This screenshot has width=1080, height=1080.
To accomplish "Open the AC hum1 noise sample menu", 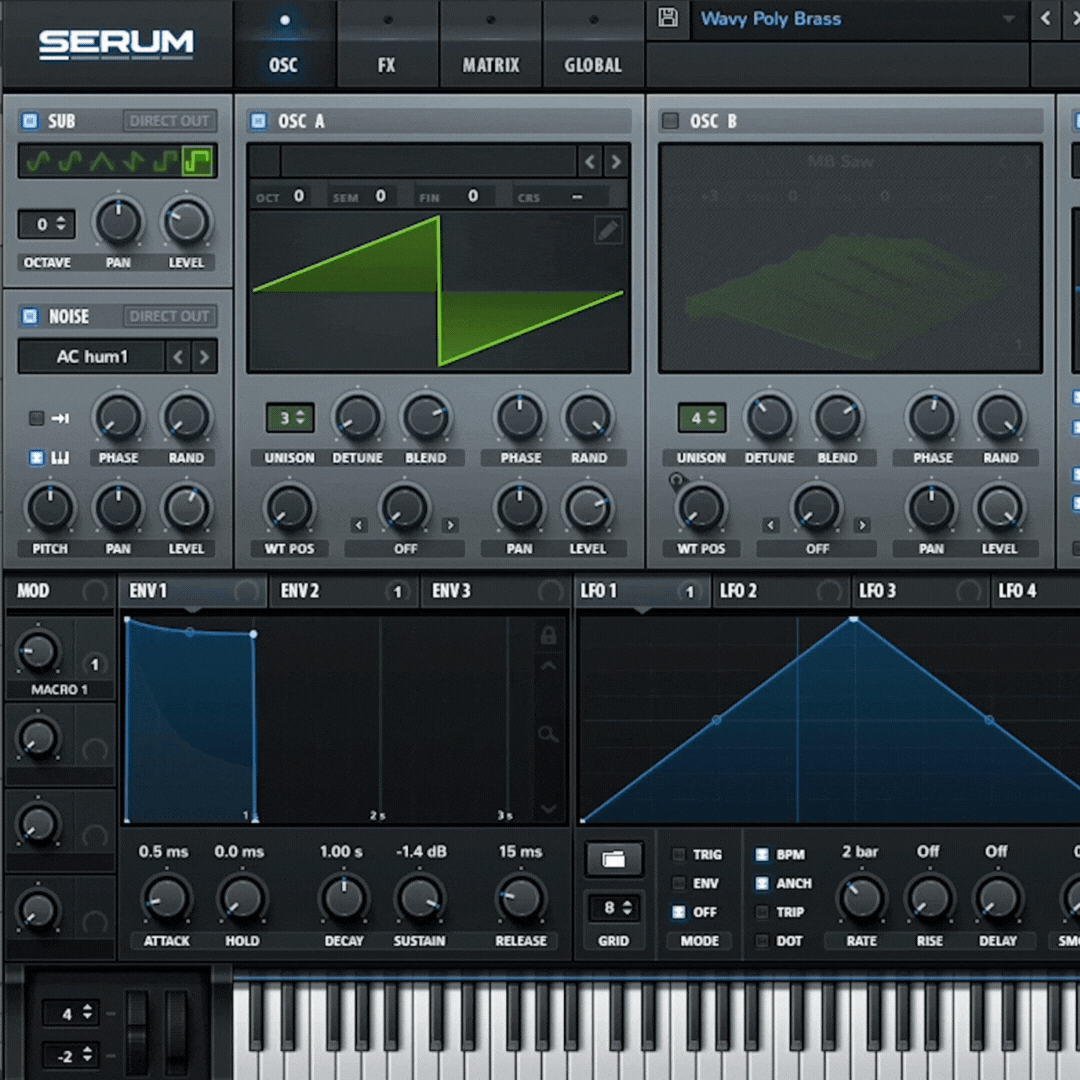I will pos(92,357).
